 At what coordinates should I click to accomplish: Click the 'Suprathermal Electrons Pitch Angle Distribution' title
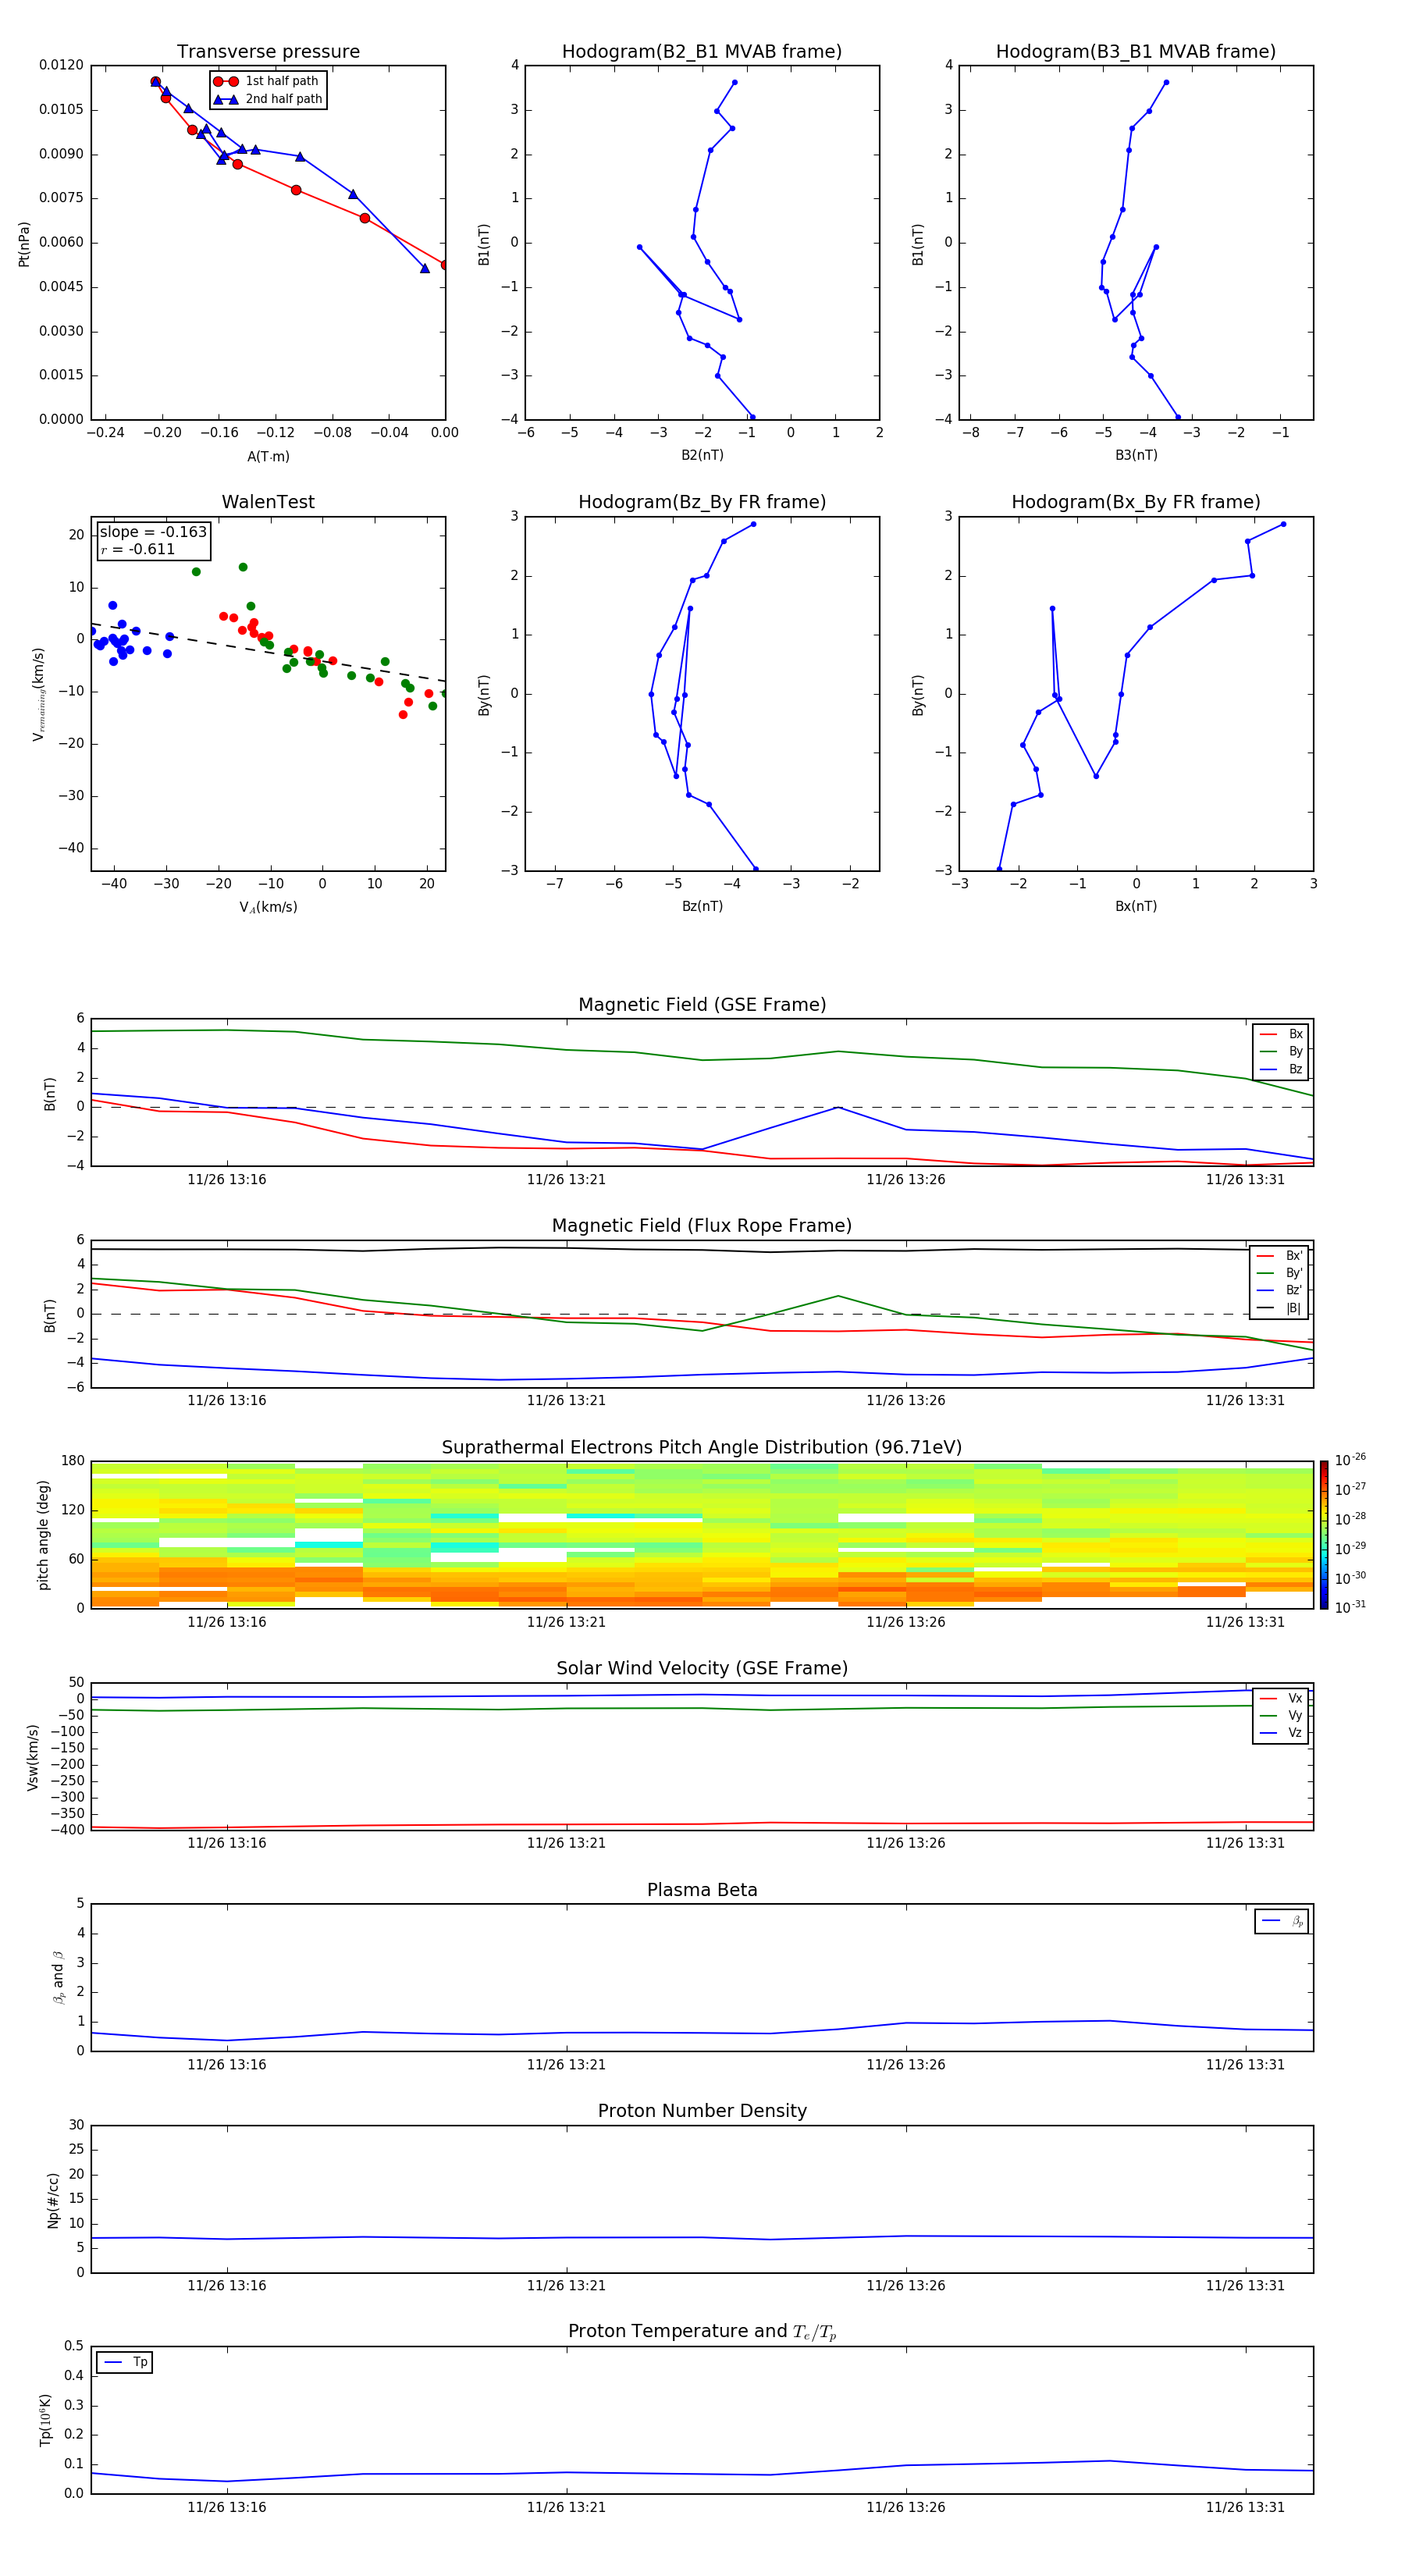tap(702, 1448)
